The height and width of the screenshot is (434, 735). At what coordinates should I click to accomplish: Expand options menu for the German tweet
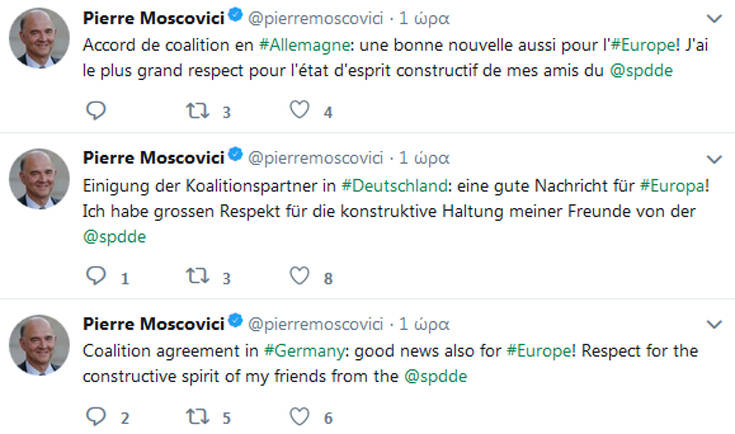(x=714, y=158)
